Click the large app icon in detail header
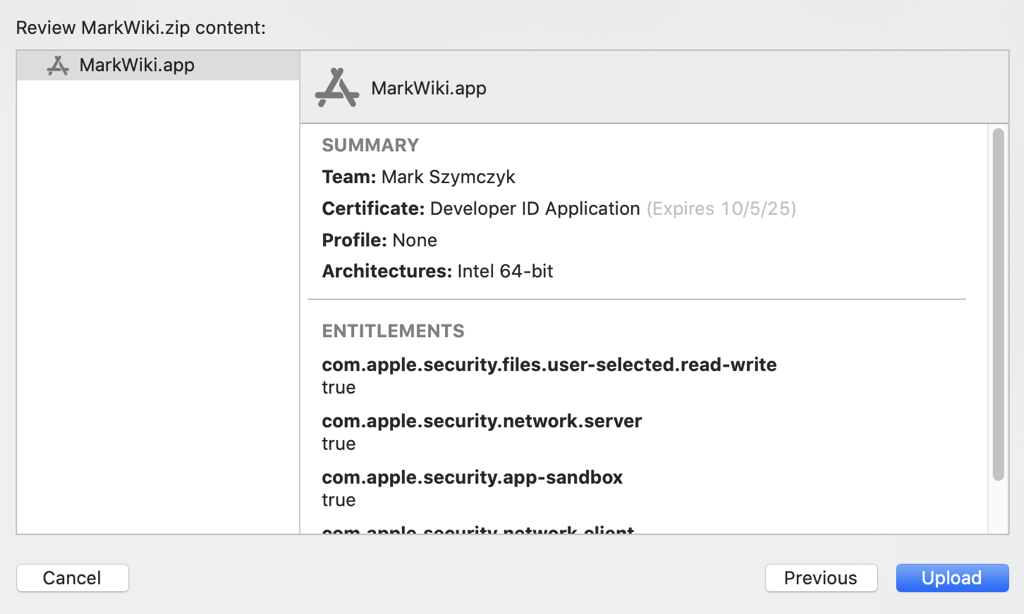Viewport: 1024px width, 614px height. [x=337, y=88]
